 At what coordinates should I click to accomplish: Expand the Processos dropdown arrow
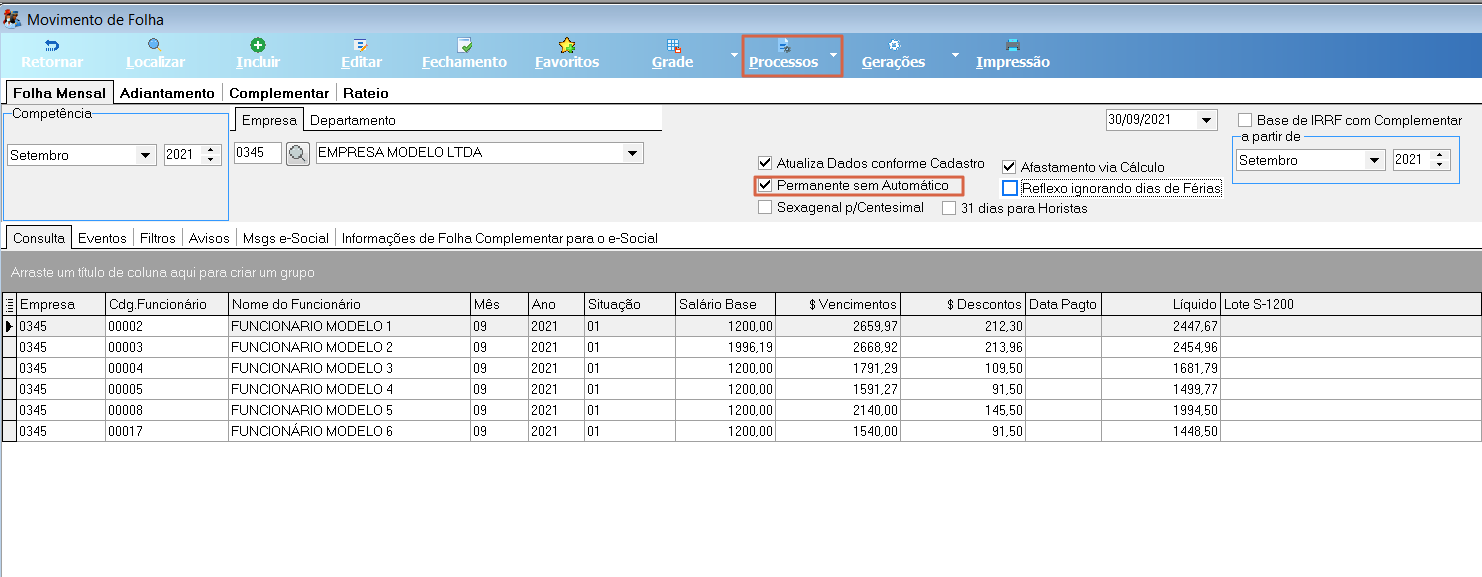(x=833, y=55)
